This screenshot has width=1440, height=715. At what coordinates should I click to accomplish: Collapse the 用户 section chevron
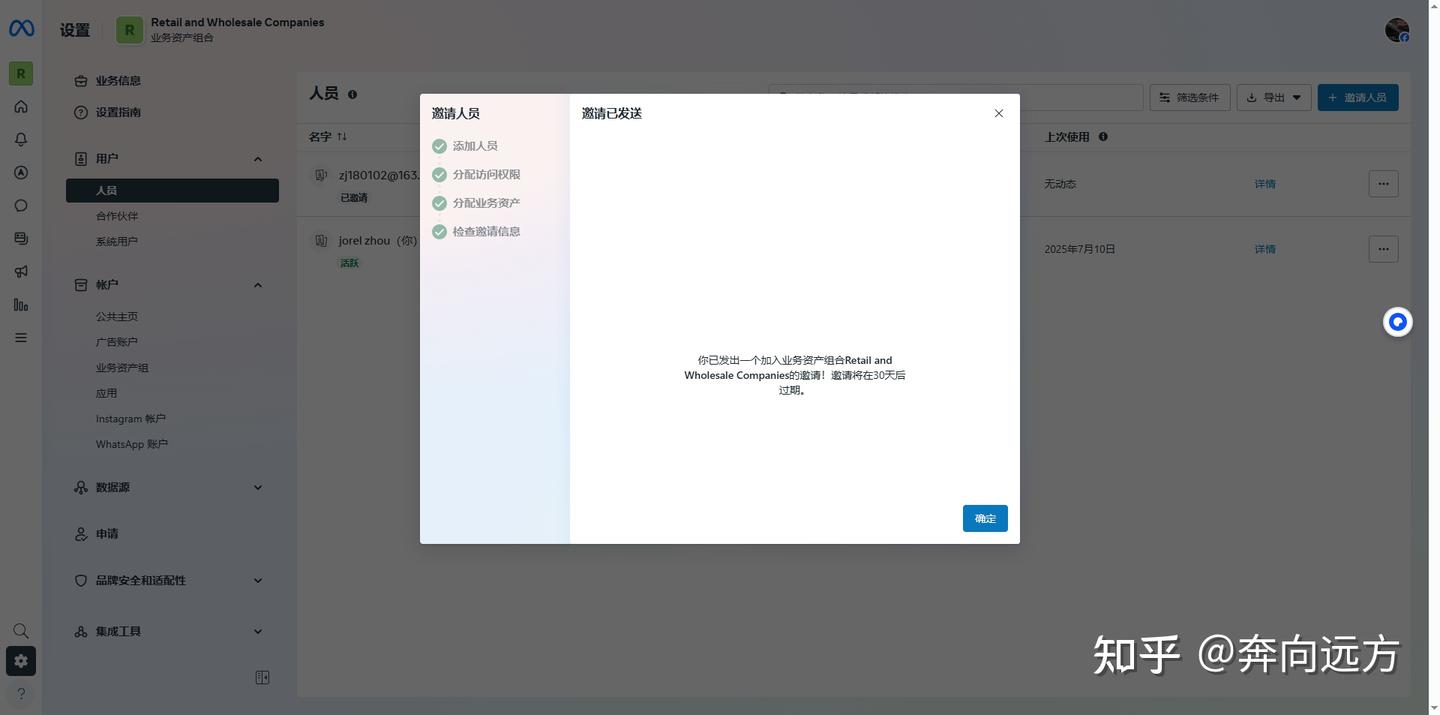tap(257, 158)
